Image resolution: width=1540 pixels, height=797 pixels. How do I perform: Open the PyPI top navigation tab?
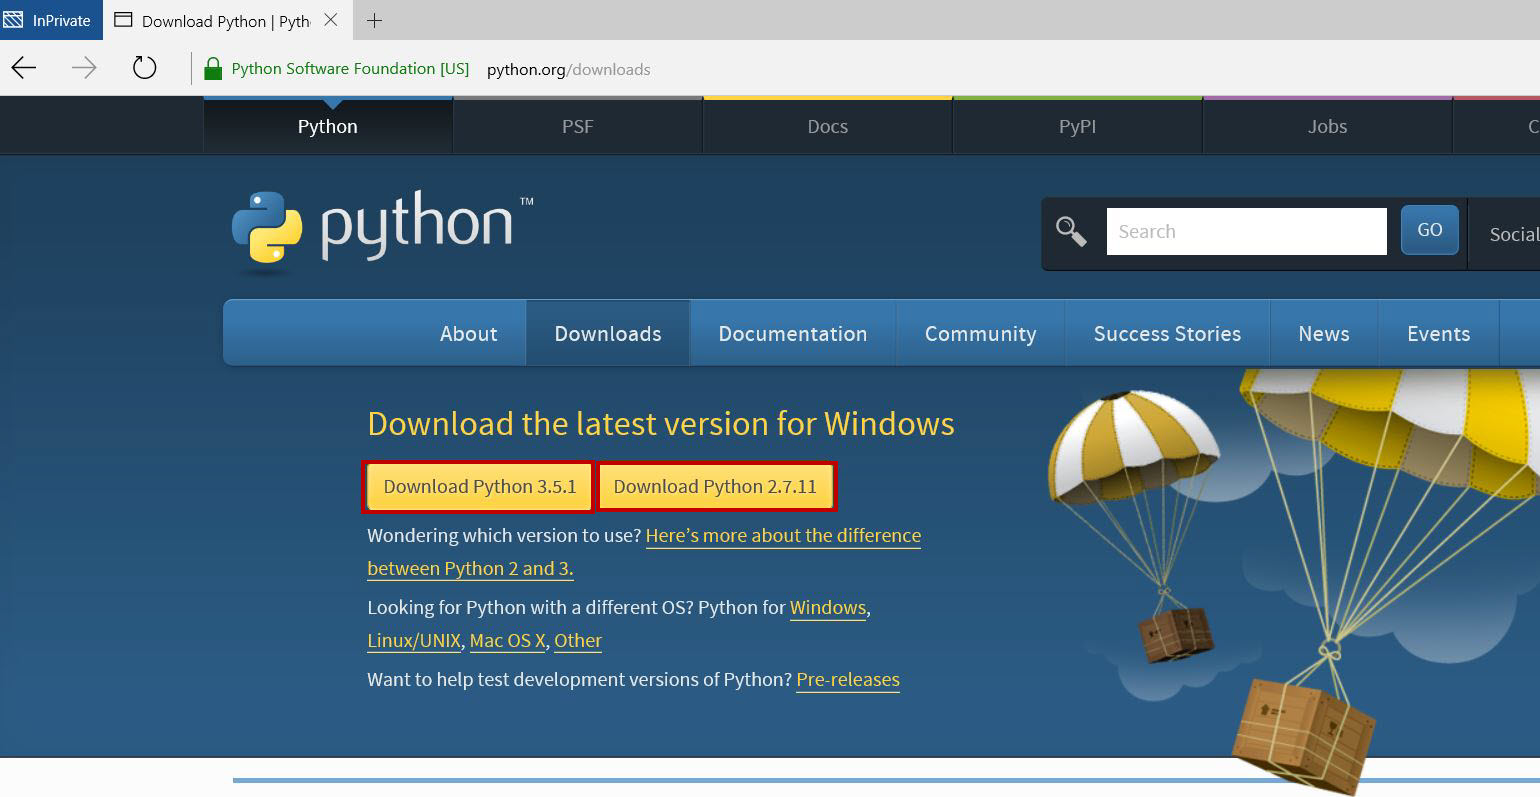click(x=1078, y=126)
